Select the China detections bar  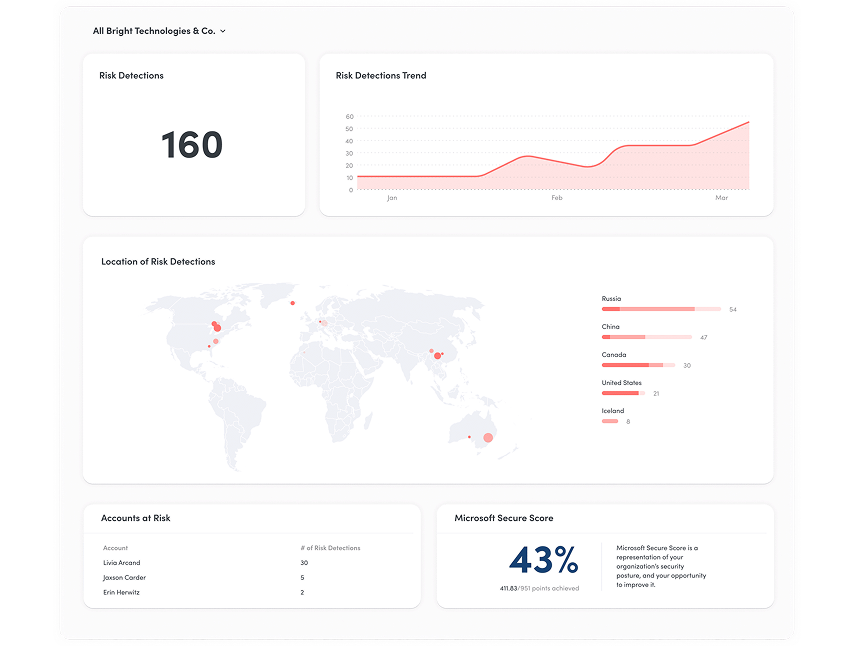[645, 337]
